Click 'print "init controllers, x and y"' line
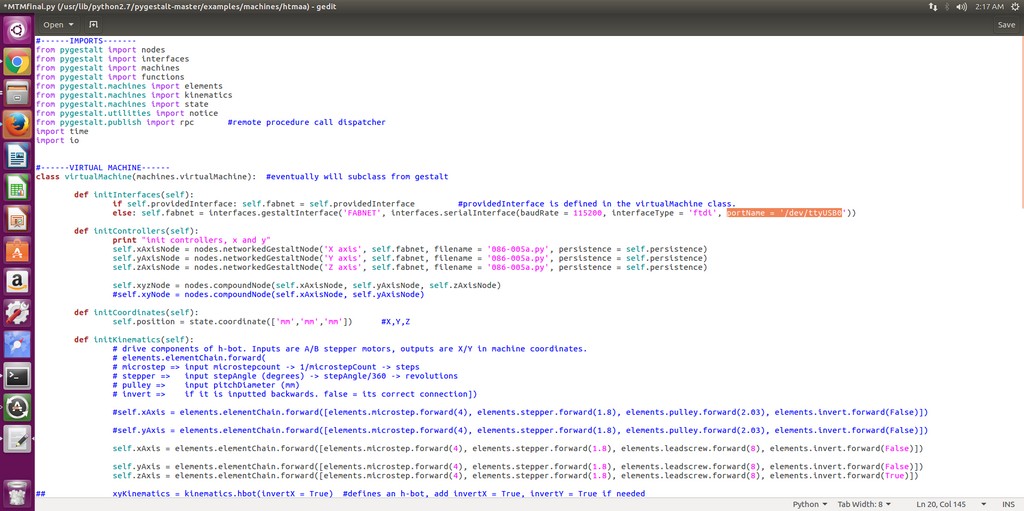Image resolution: width=1024 pixels, height=511 pixels. [x=191, y=240]
